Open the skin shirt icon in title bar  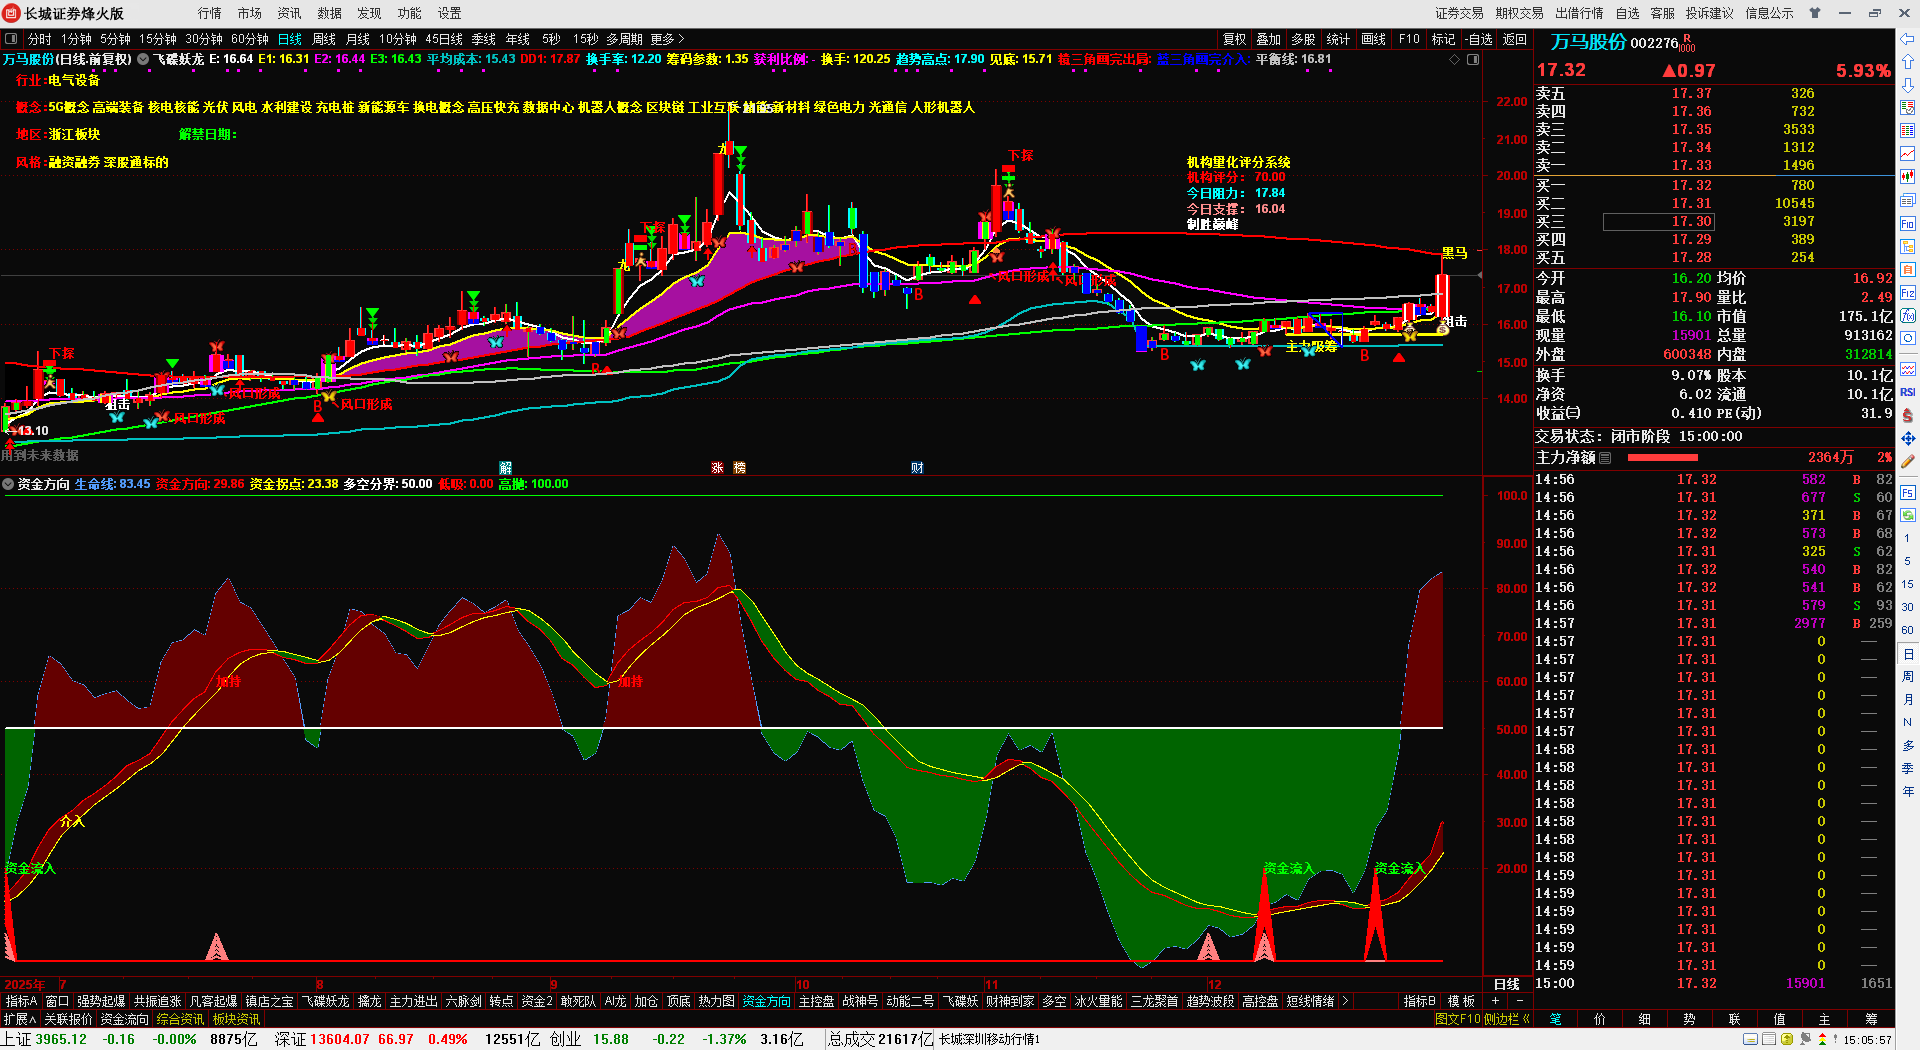[x=1814, y=13]
